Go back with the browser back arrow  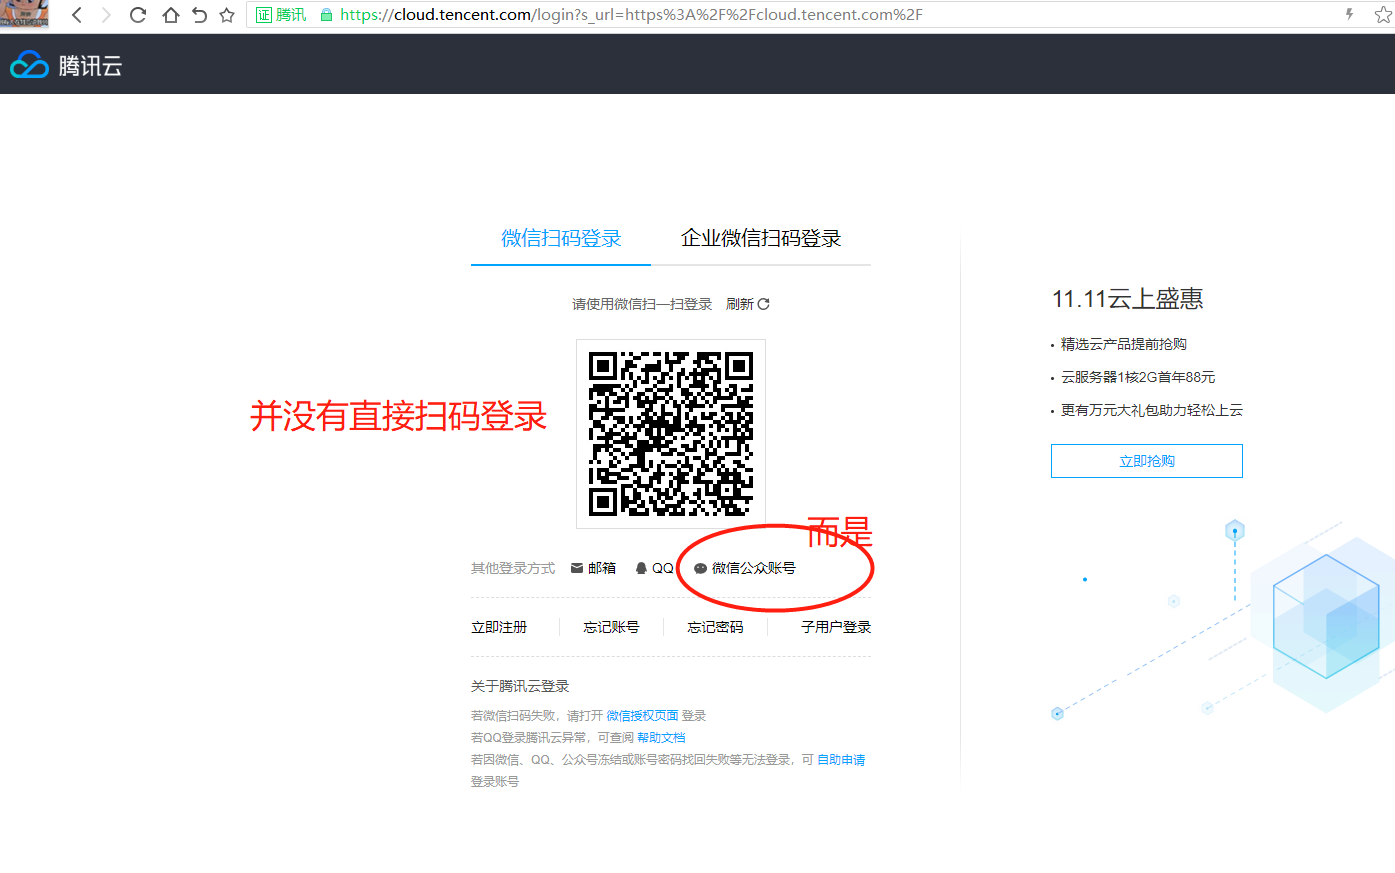click(77, 15)
